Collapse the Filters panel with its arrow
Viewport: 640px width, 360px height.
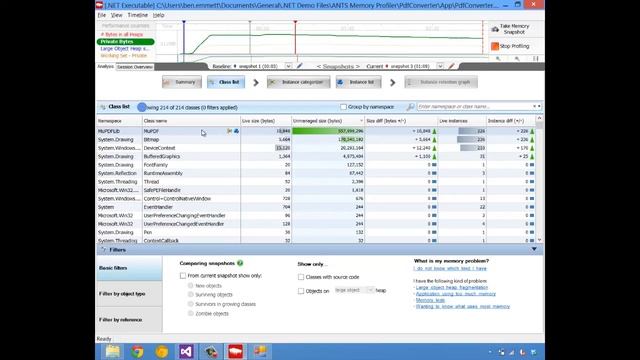[534, 249]
